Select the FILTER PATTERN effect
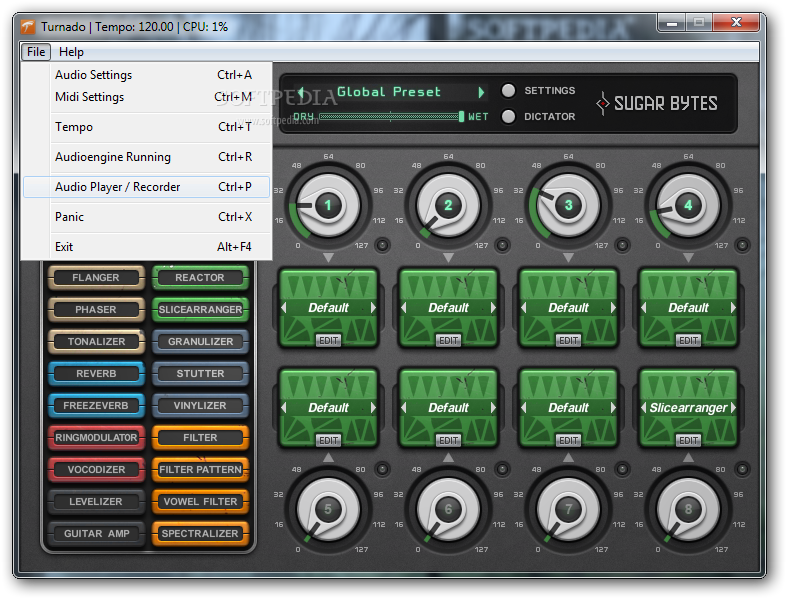Screen dimensions: 787x599 pos(200,470)
